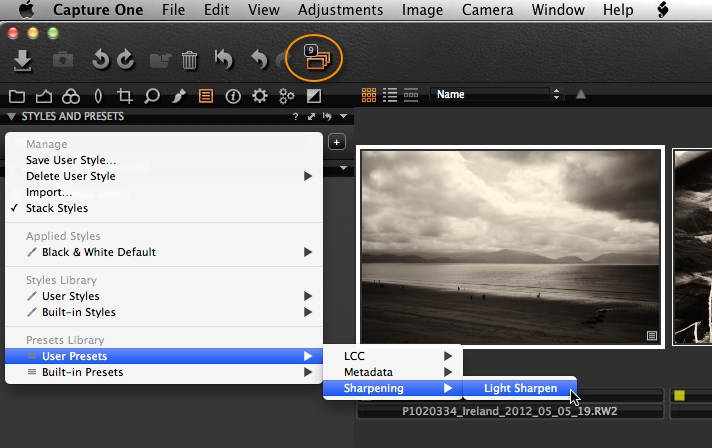Open the Name sort dropdown
Image resolution: width=712 pixels, height=448 pixels.
(x=497, y=94)
